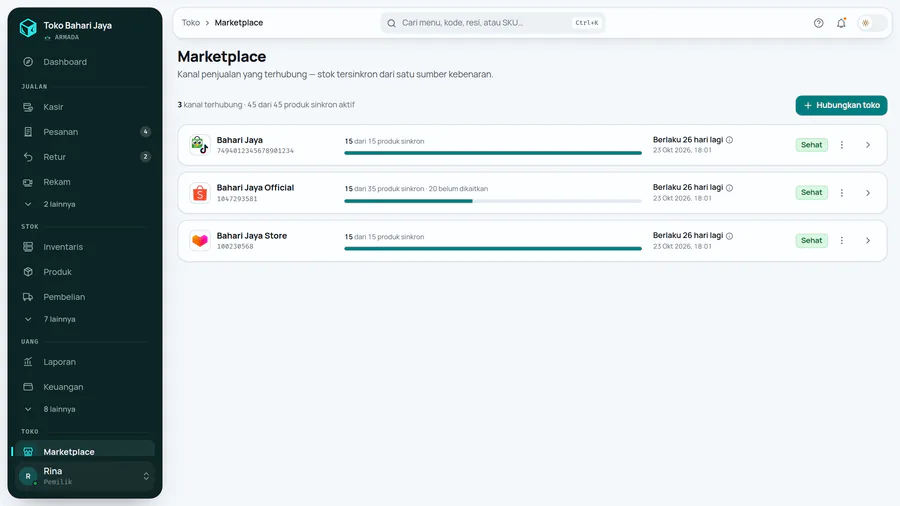Open the help question-mark icon
900x506 pixels.
point(818,23)
